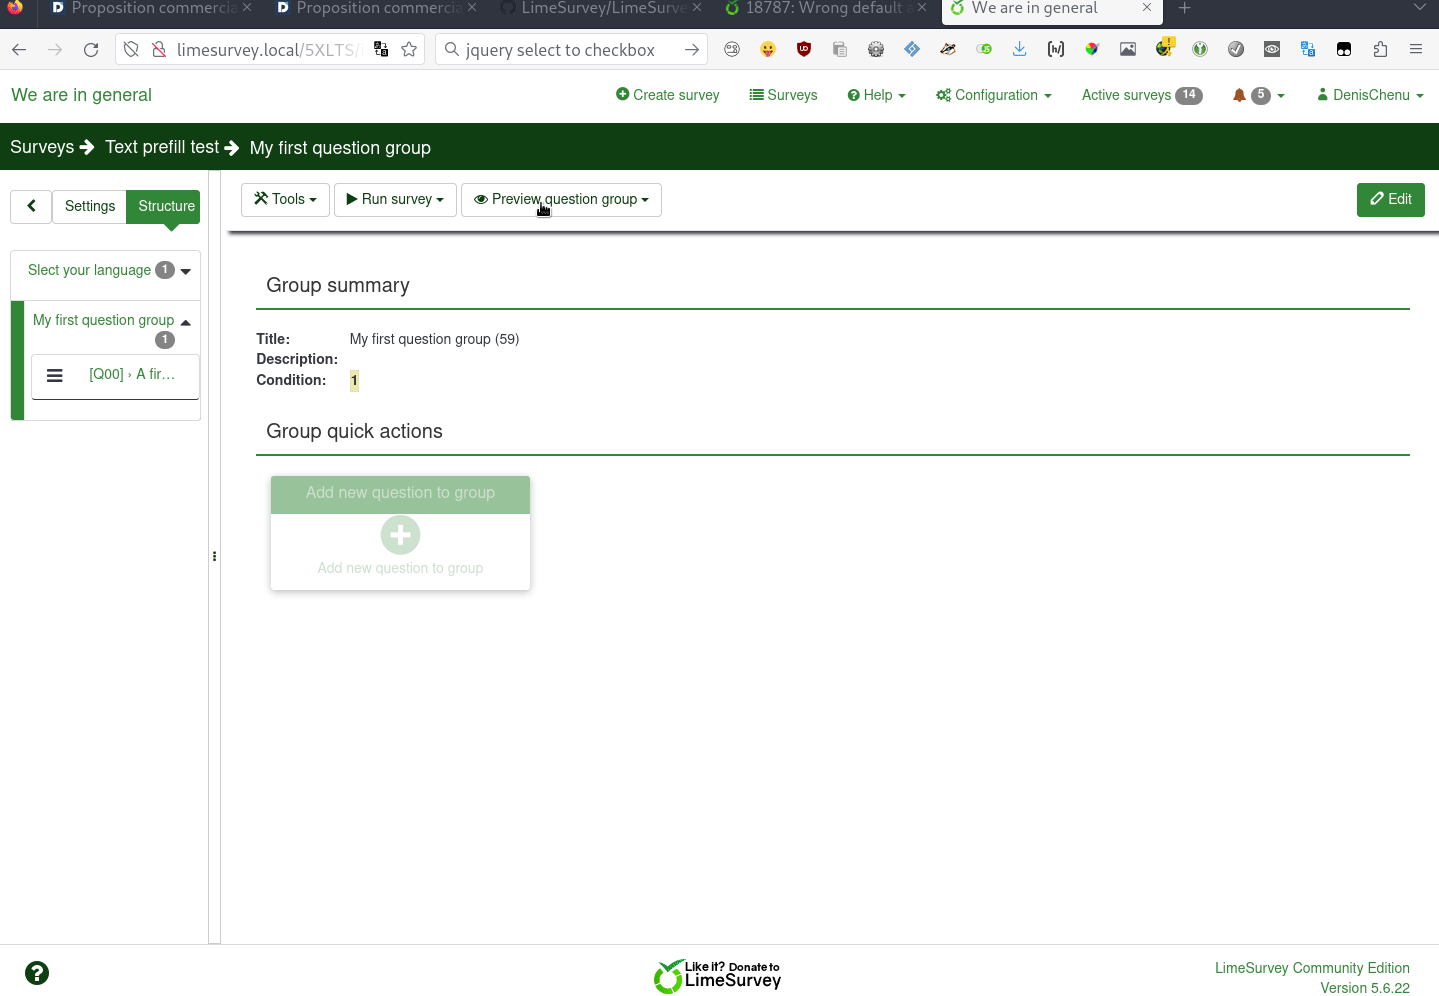Expand the Configuration menu
Image resolution: width=1439 pixels, height=996 pixels.
pyautogui.click(x=994, y=95)
